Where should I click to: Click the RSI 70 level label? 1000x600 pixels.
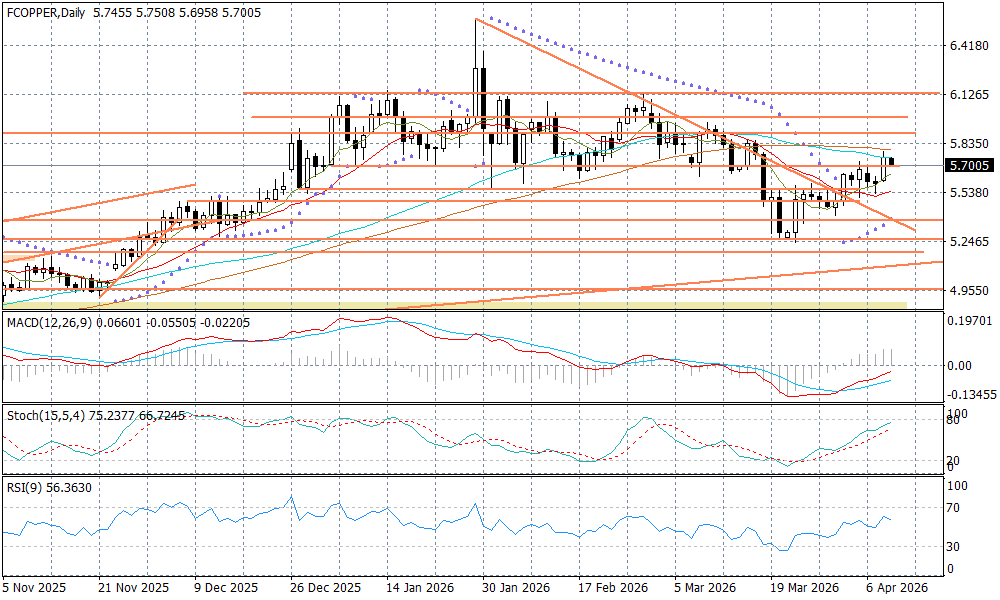pyautogui.click(x=955, y=508)
